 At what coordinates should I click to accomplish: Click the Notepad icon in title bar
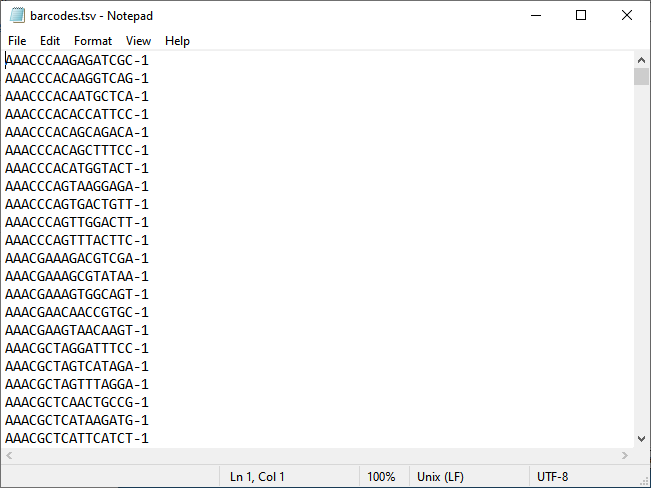[x=17, y=15]
